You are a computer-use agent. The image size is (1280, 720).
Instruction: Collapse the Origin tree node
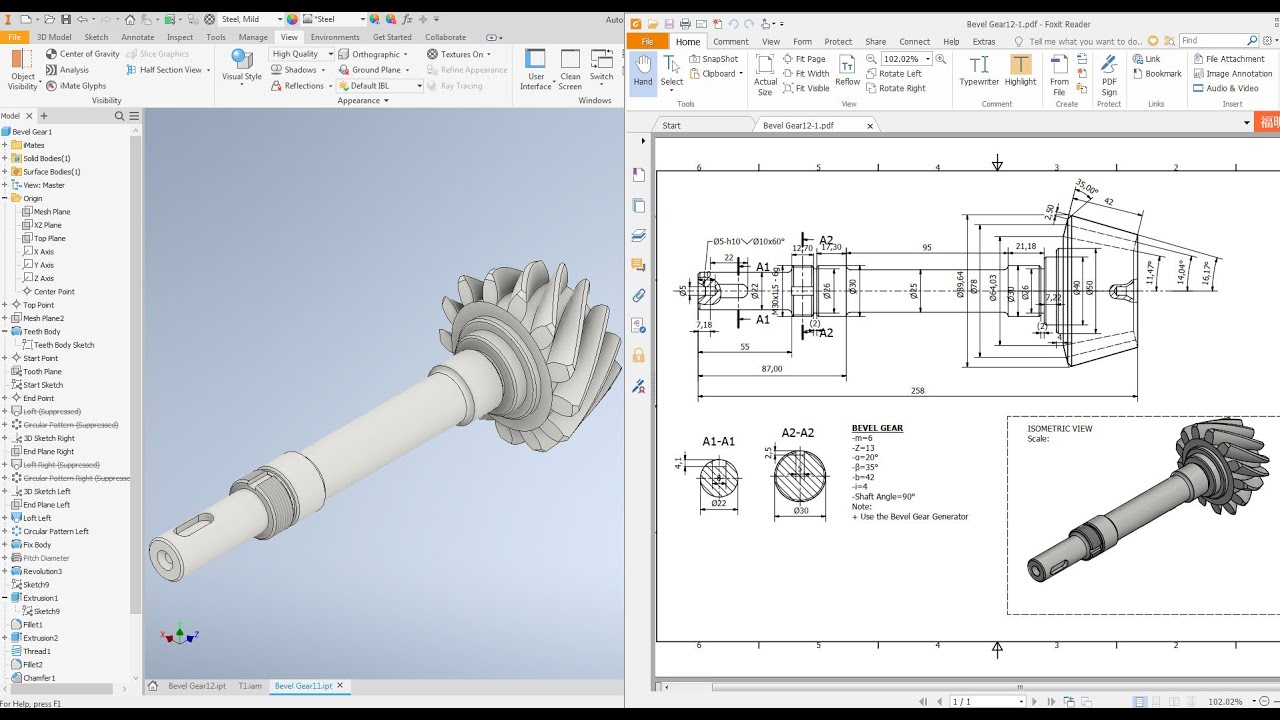(x=5, y=198)
